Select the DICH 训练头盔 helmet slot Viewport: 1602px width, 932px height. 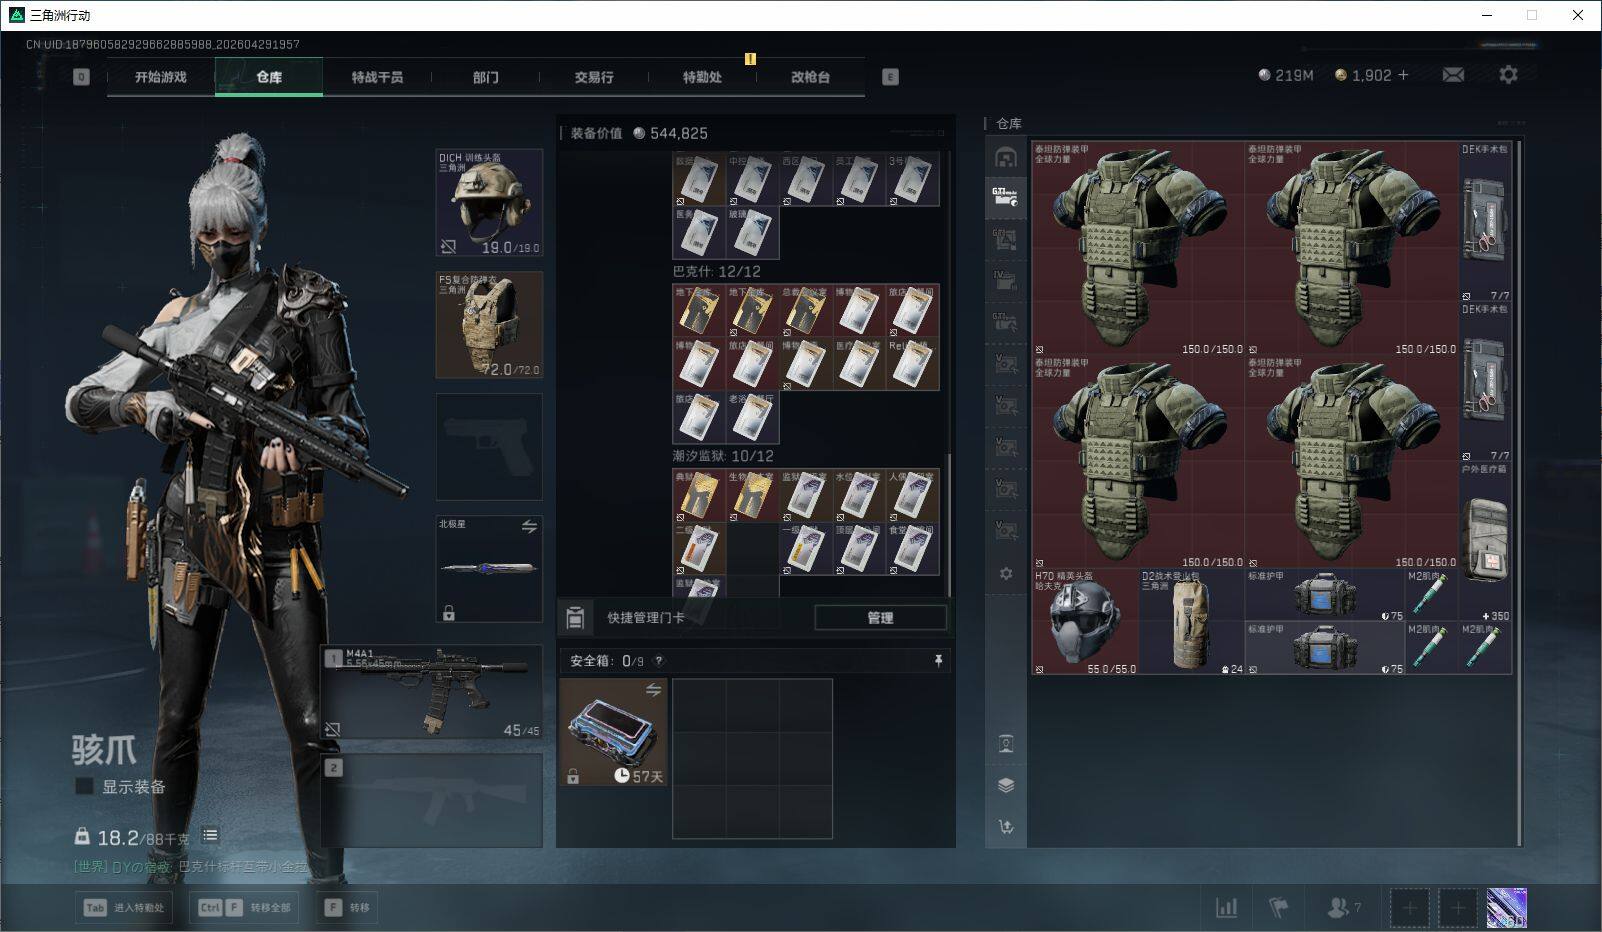tap(489, 203)
